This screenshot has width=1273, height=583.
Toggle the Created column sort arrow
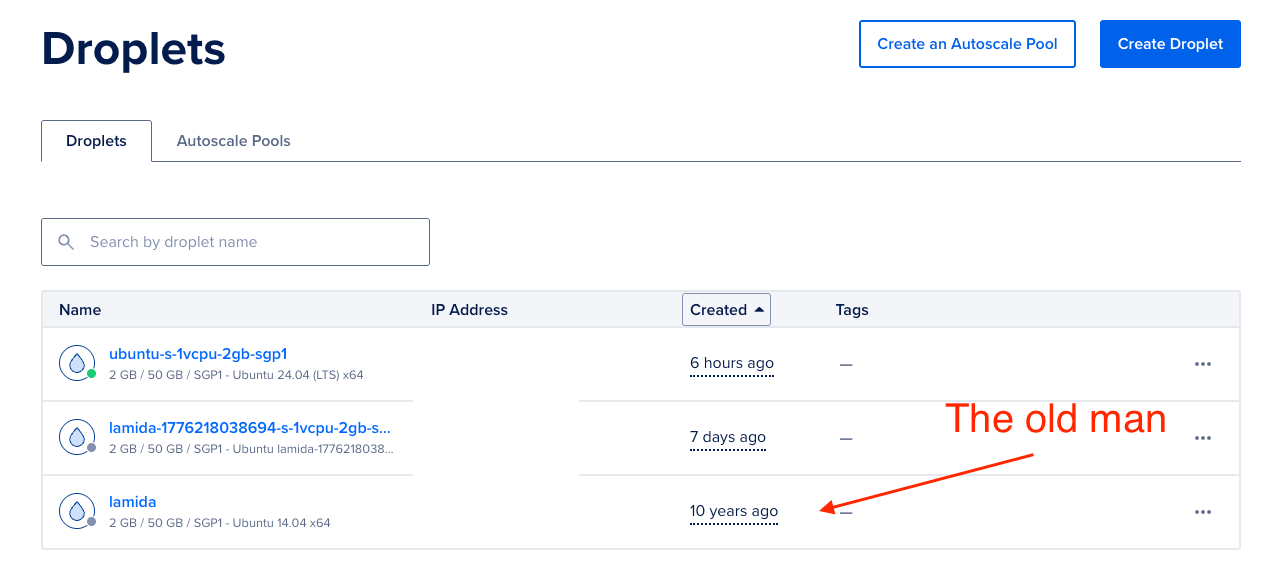760,310
